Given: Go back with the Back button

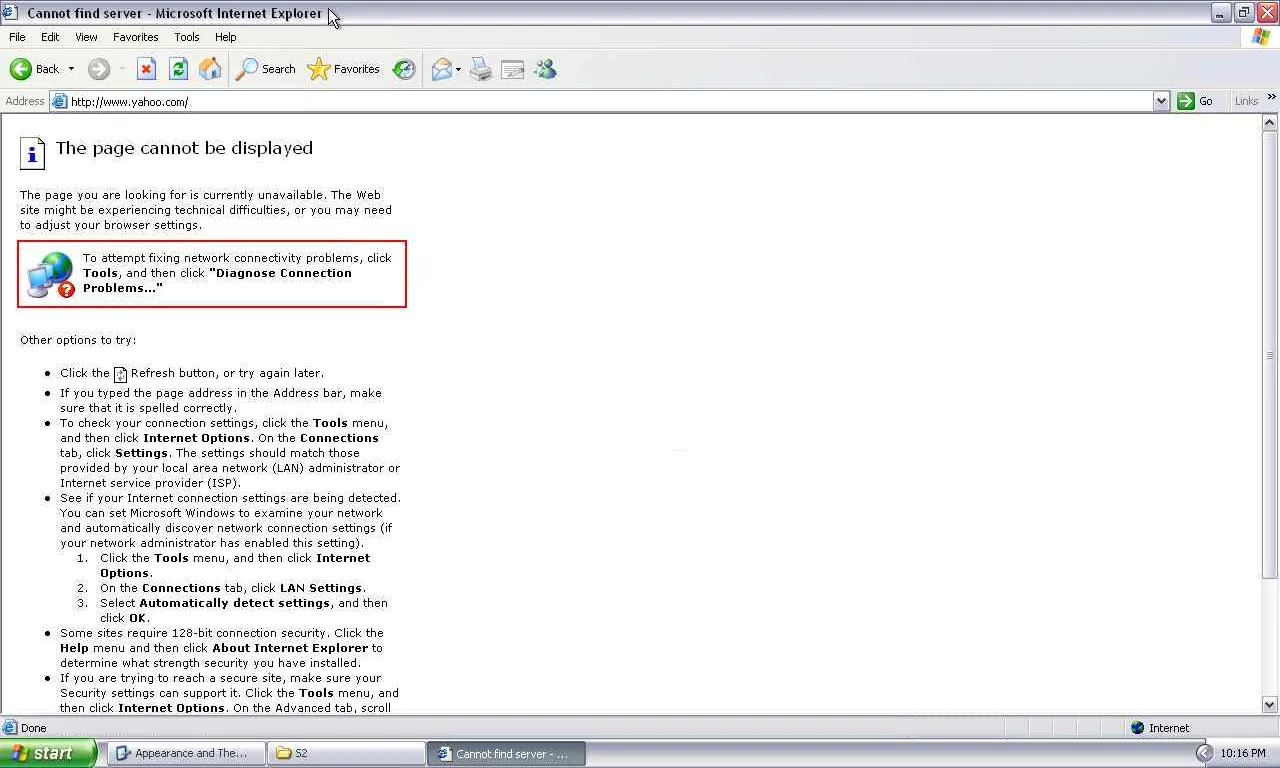Looking at the screenshot, I should click(x=35, y=69).
